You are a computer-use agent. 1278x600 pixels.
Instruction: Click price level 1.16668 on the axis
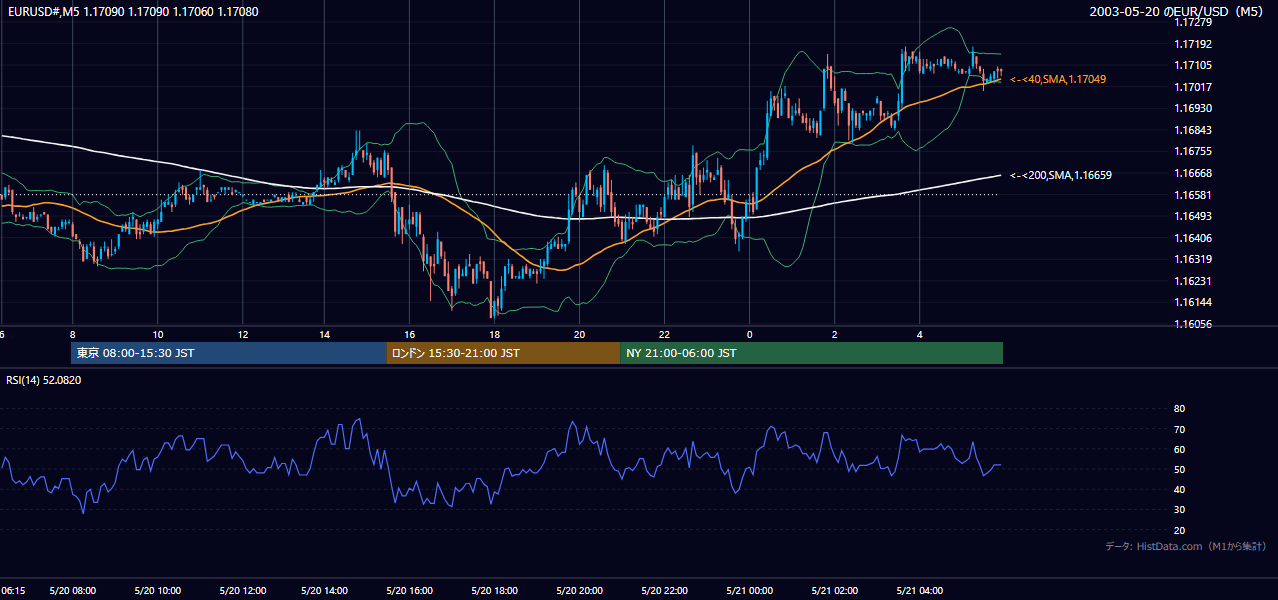1195,173
